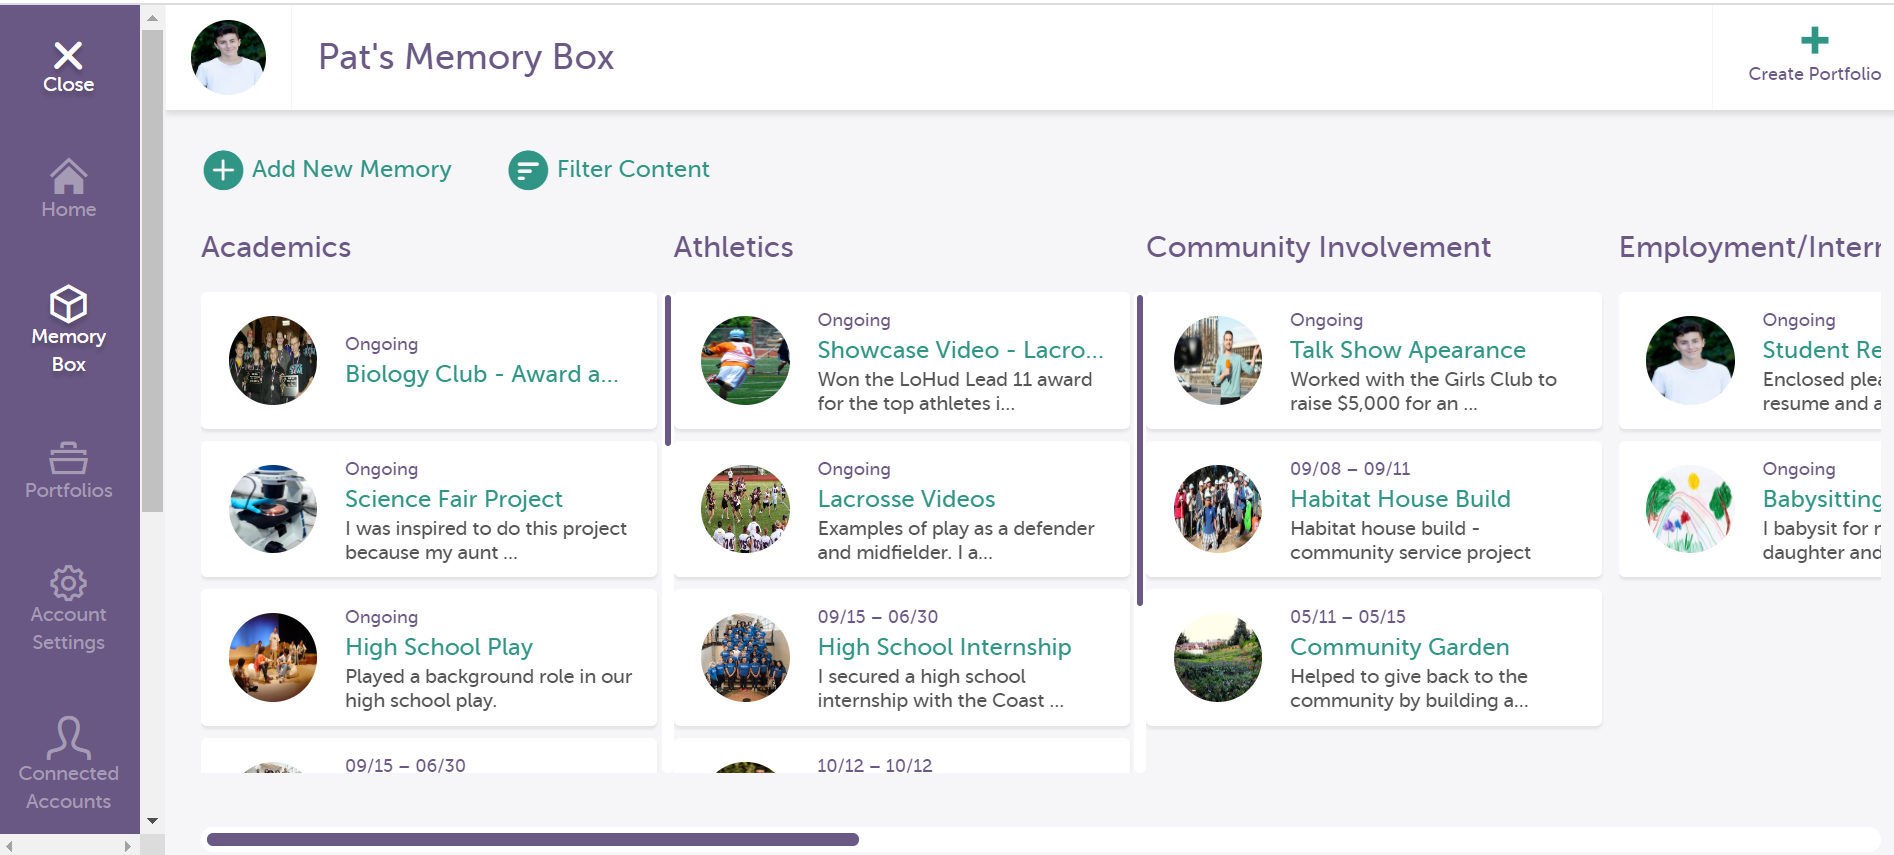Open Student Resume profile thumbnail

(x=1690, y=360)
